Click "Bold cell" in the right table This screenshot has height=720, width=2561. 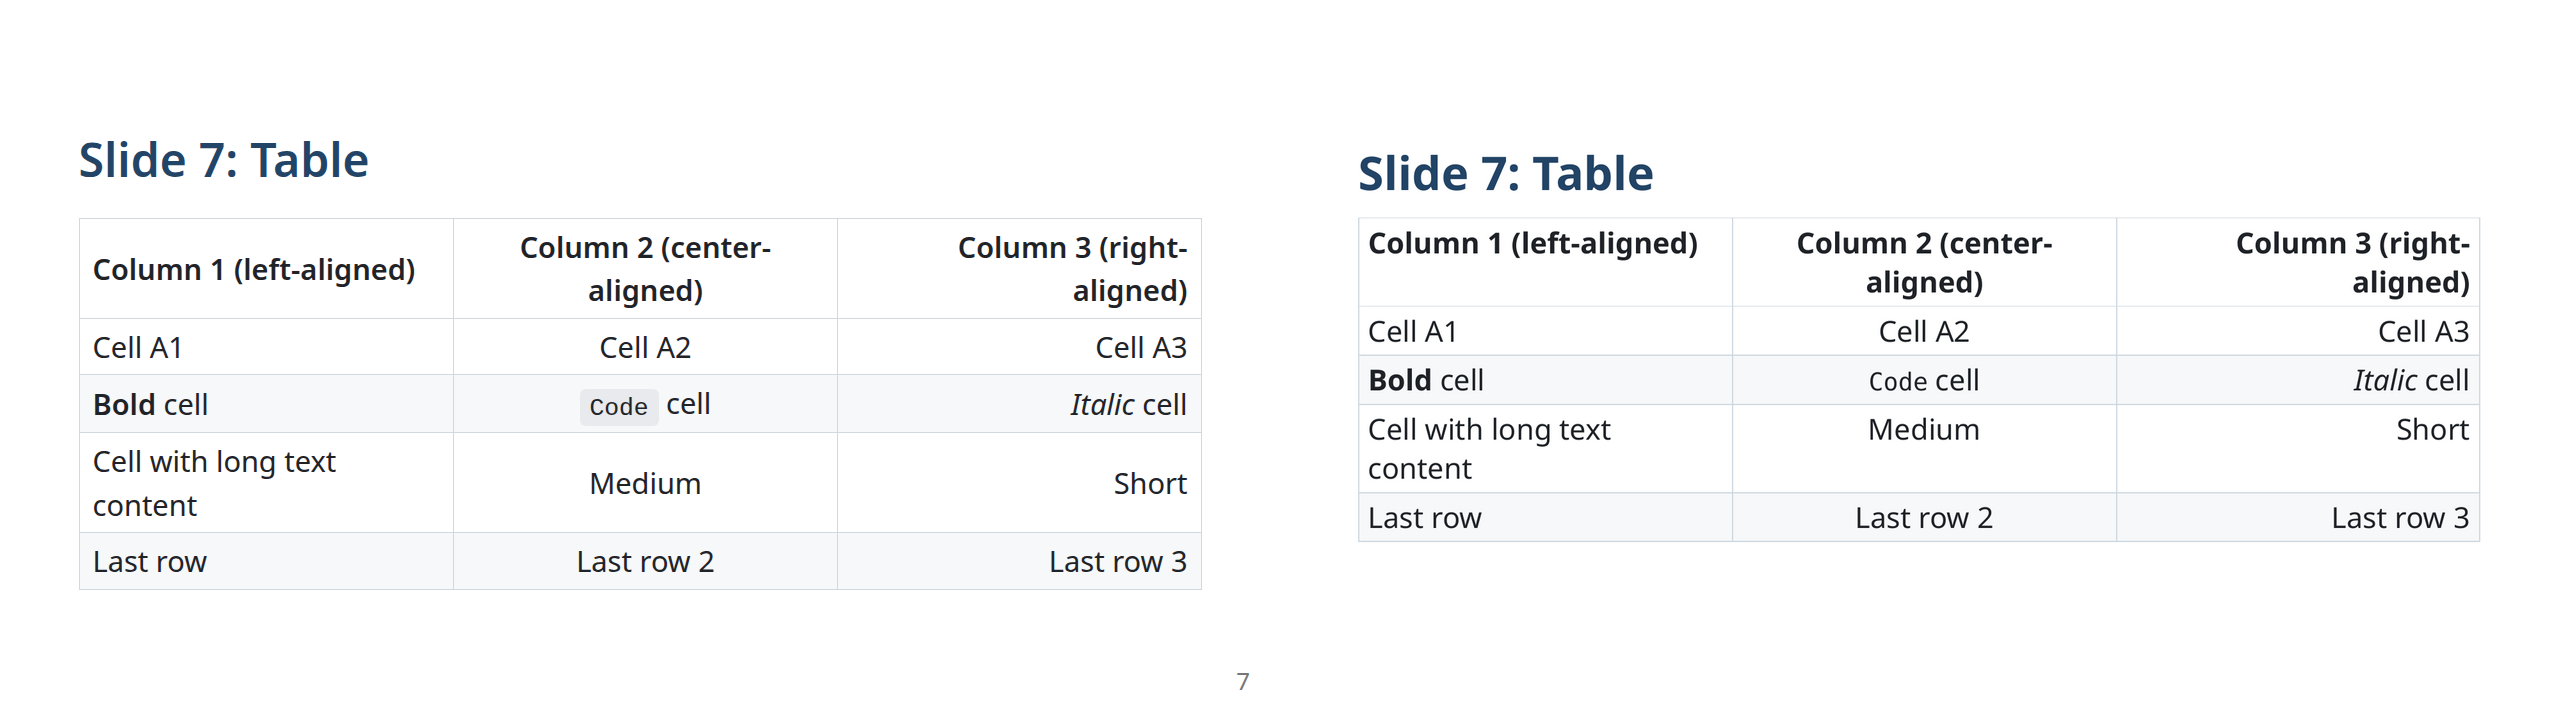point(1425,381)
